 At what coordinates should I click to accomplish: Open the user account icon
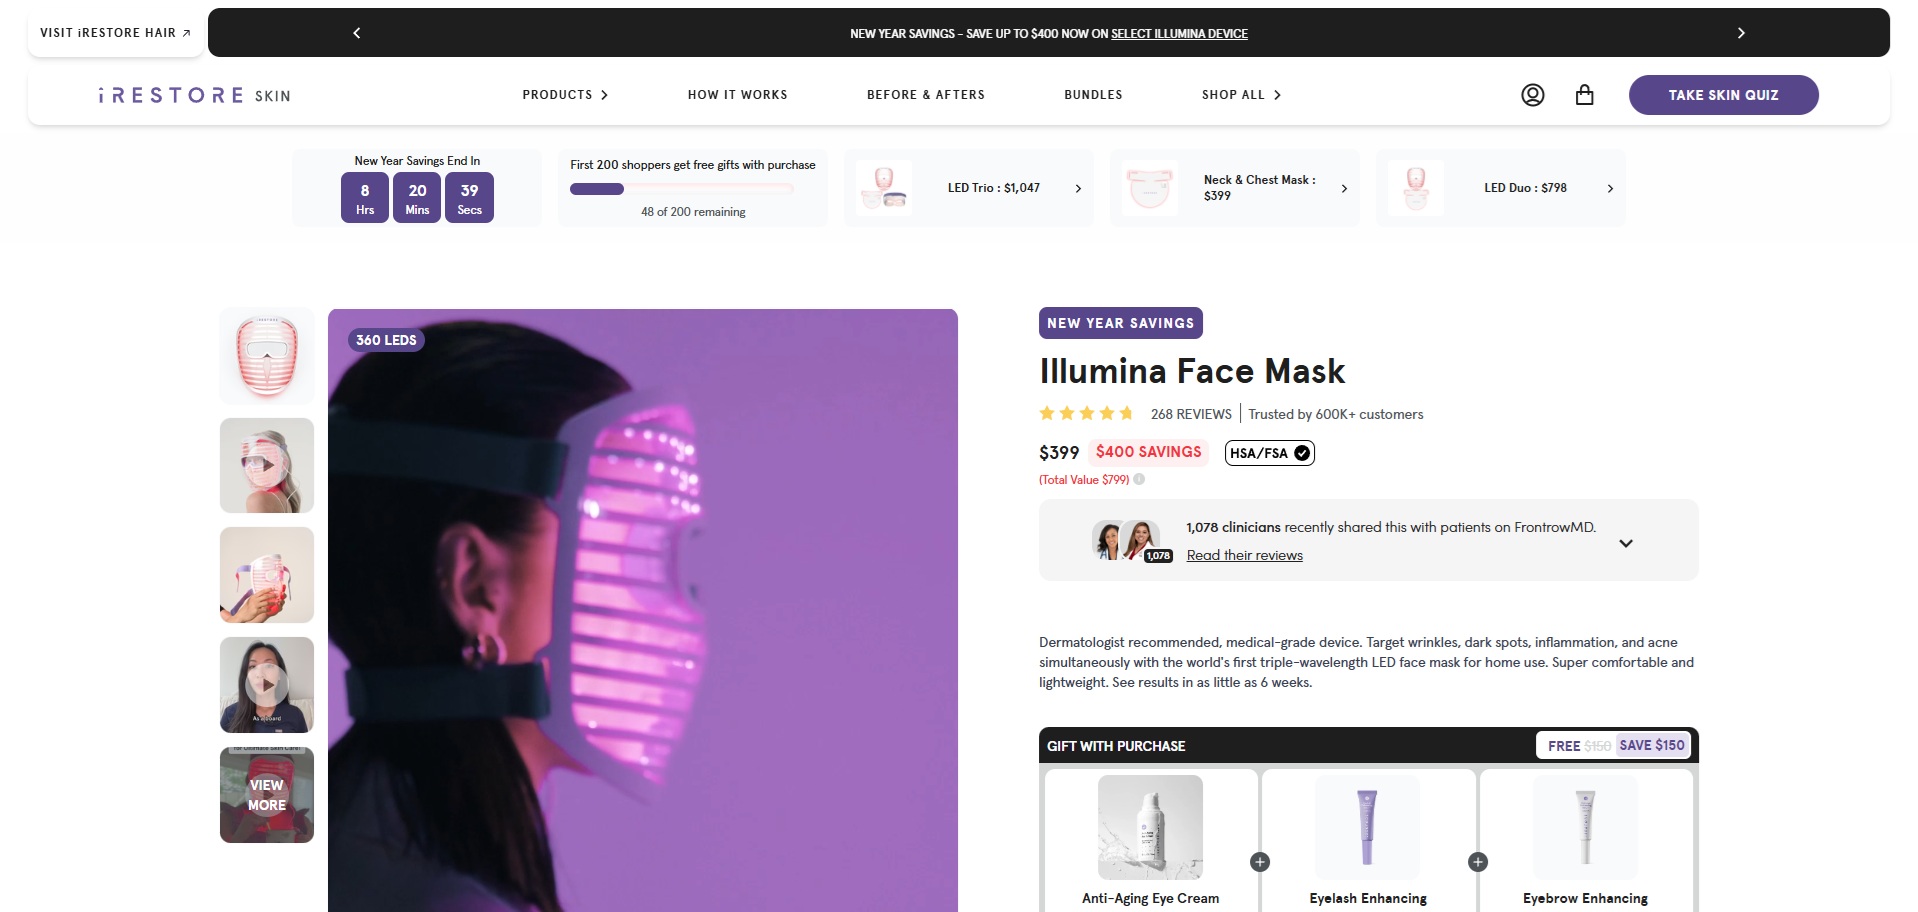tap(1532, 95)
